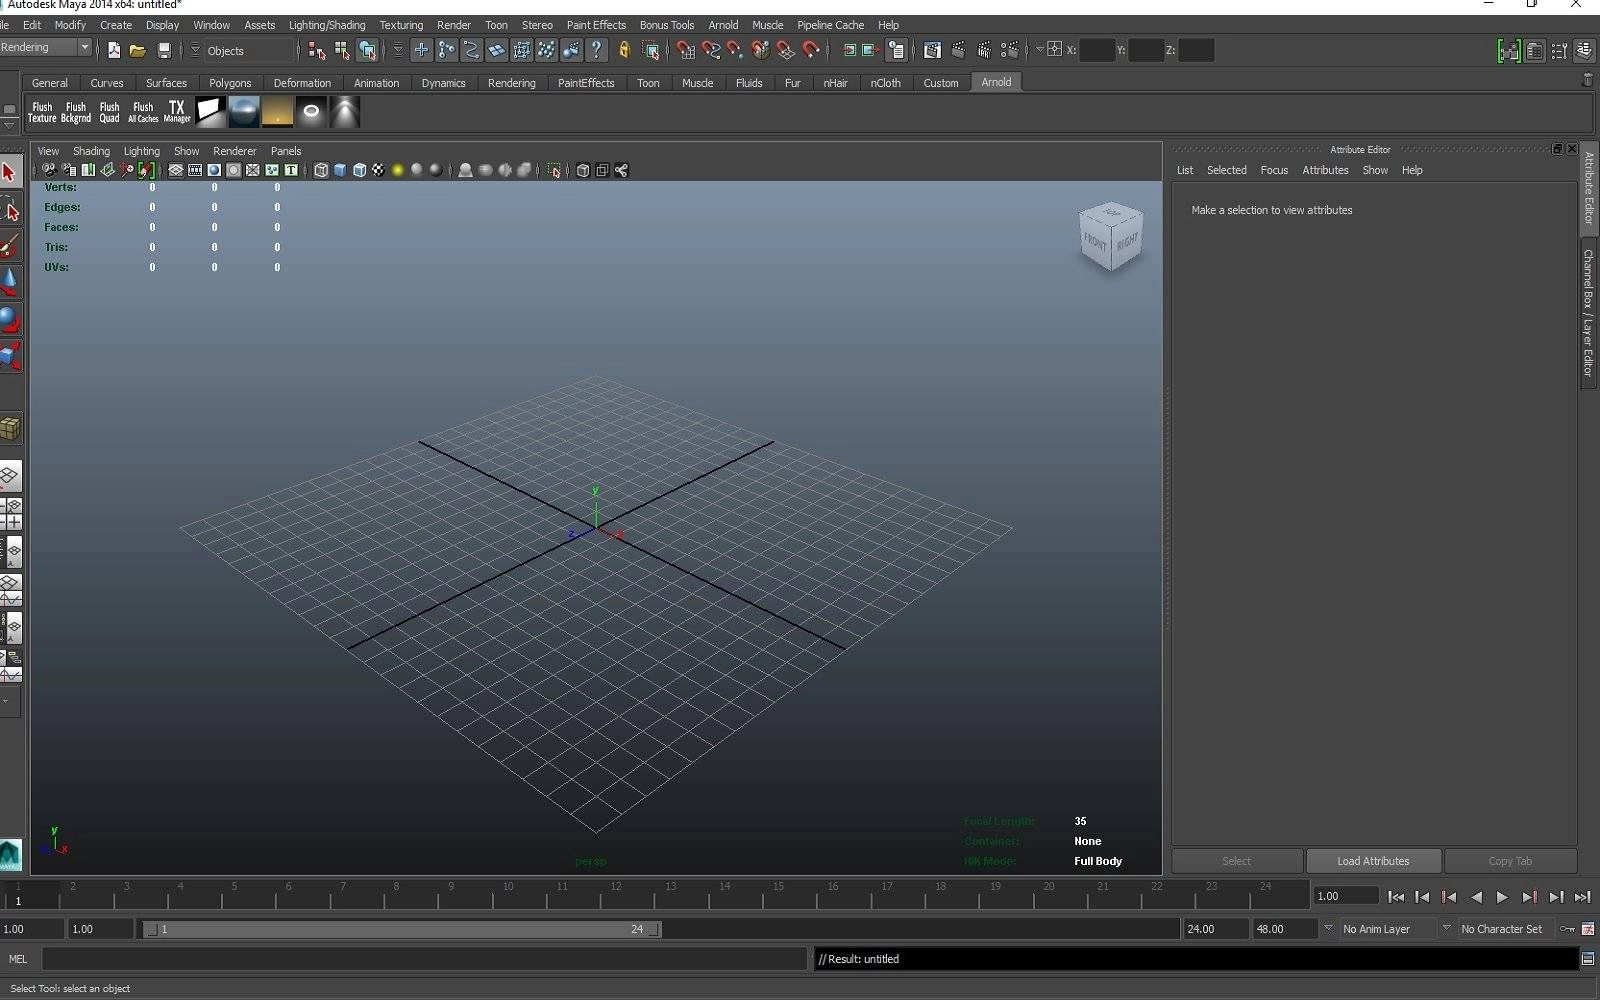Click the use all lights yellow sphere icon
1600x1000 pixels.
click(x=397, y=170)
